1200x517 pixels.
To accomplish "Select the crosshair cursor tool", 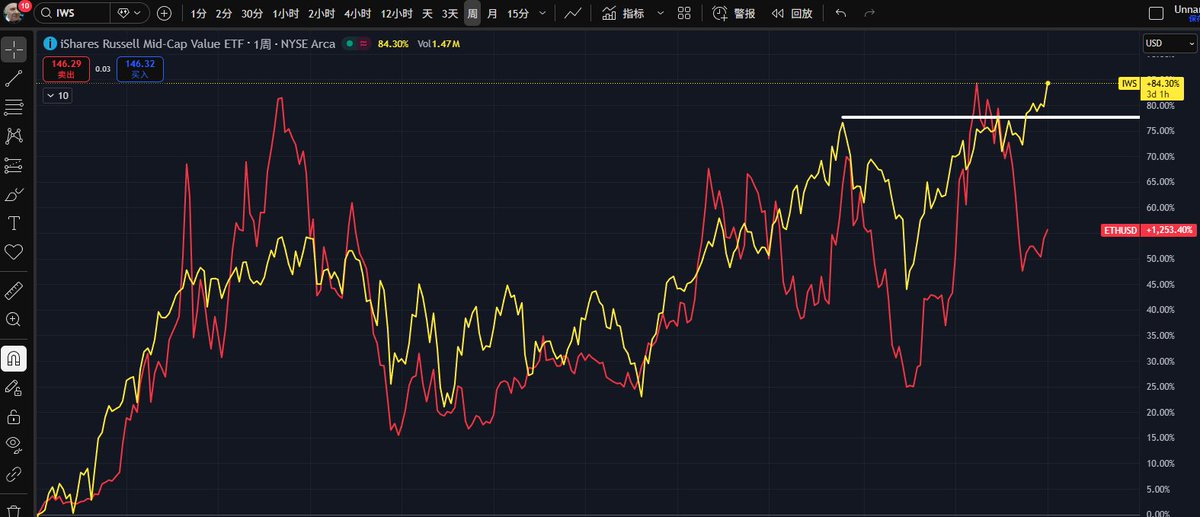I will [14, 49].
